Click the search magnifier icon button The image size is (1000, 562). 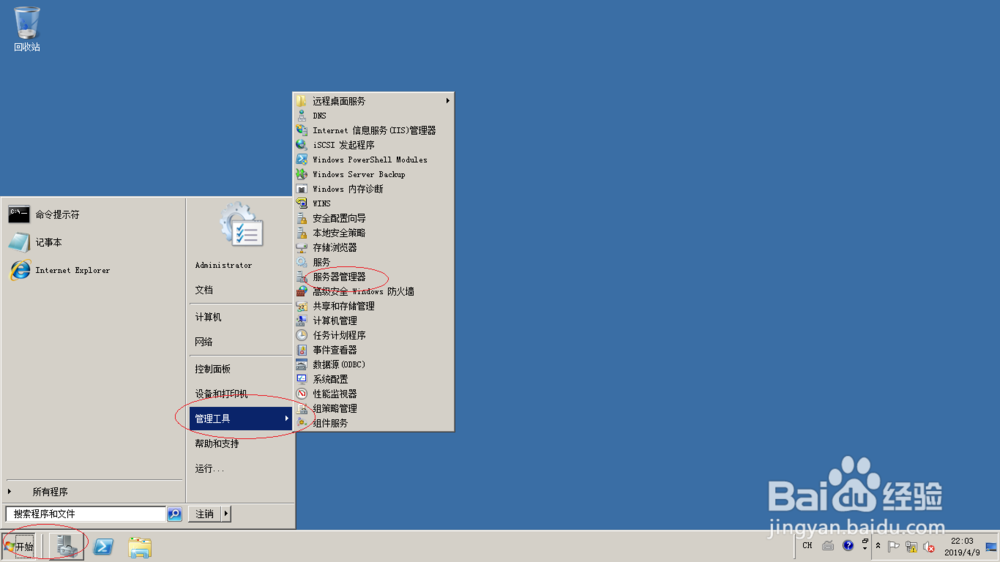174,514
